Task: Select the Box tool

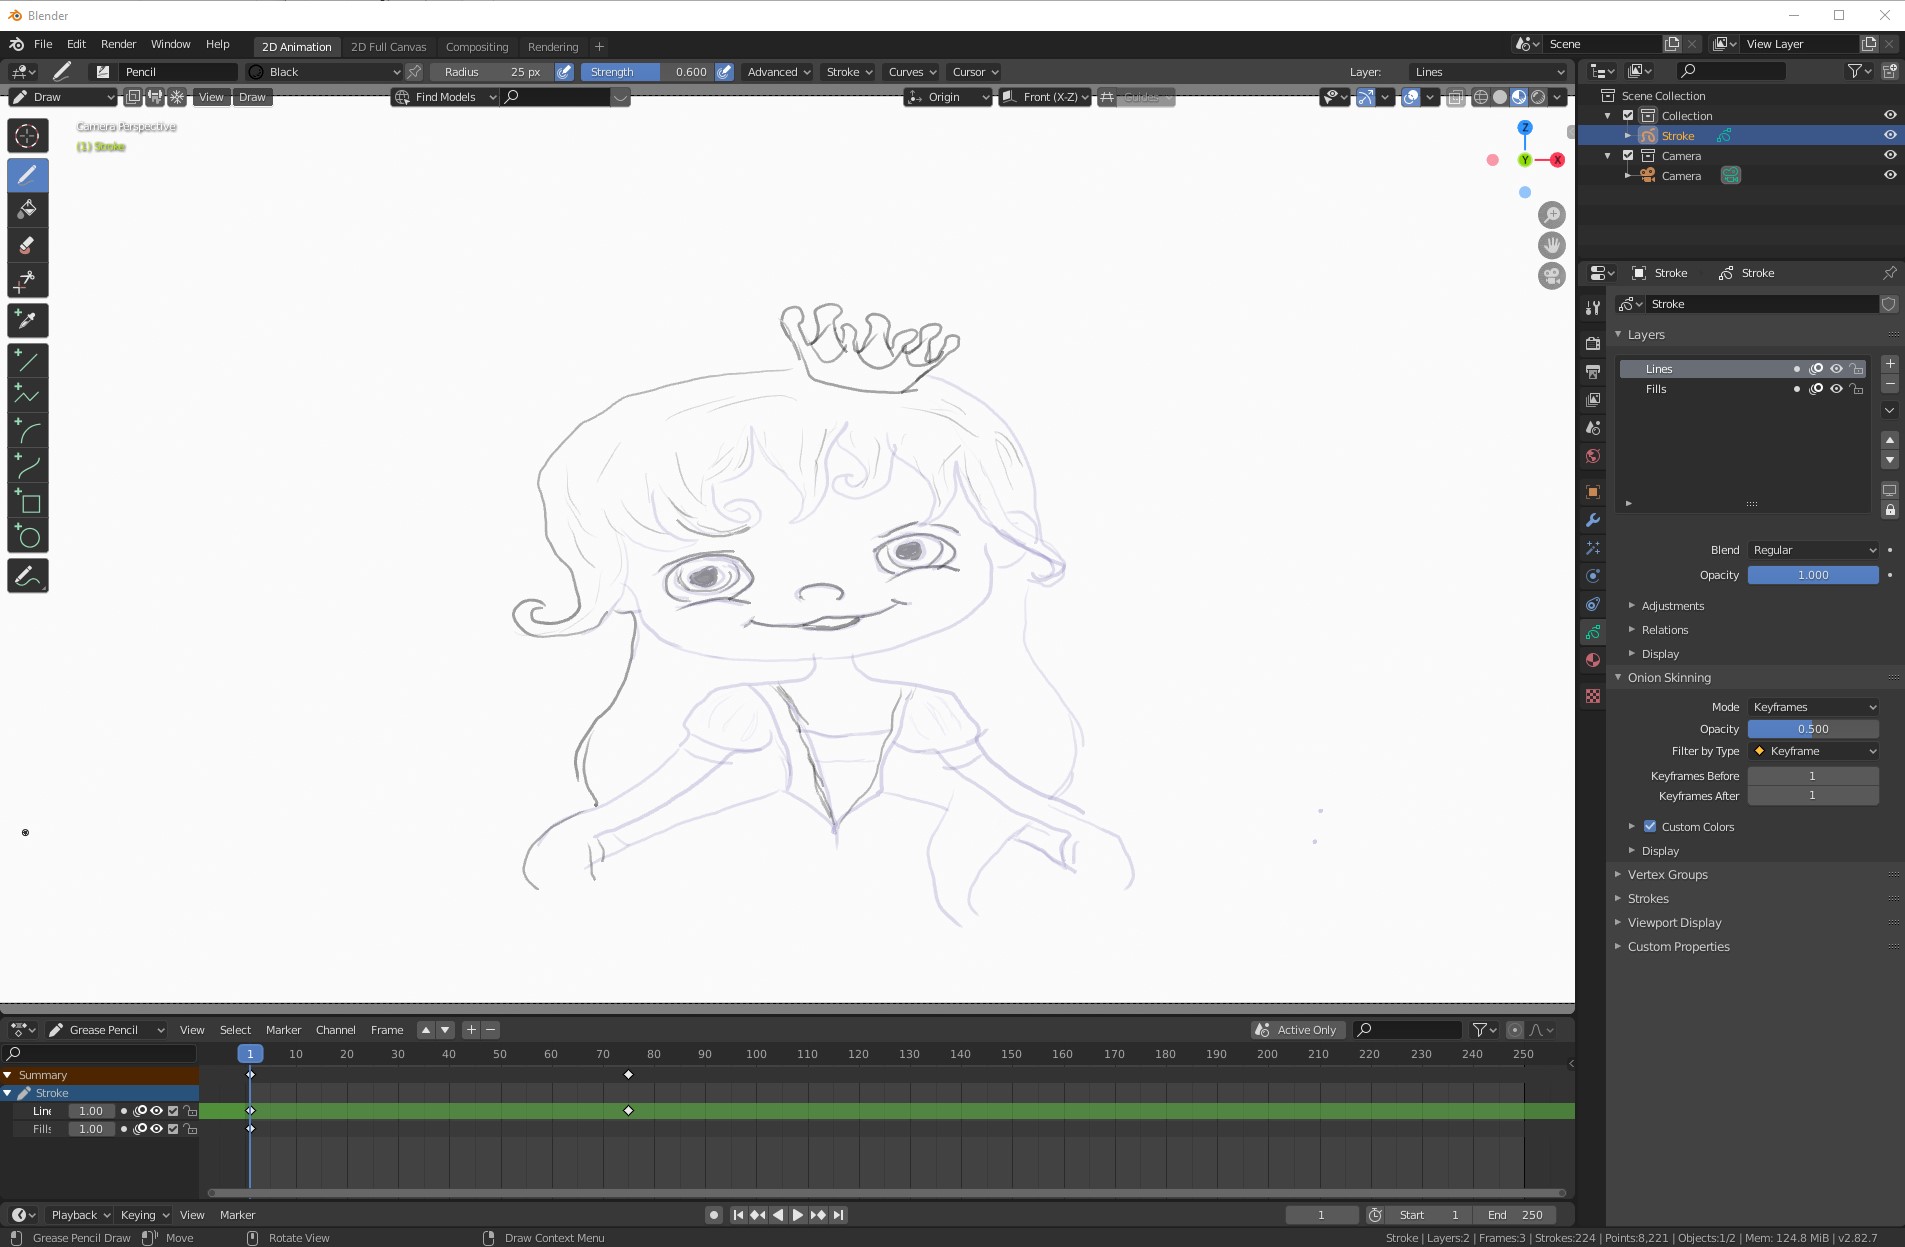Action: [x=28, y=502]
